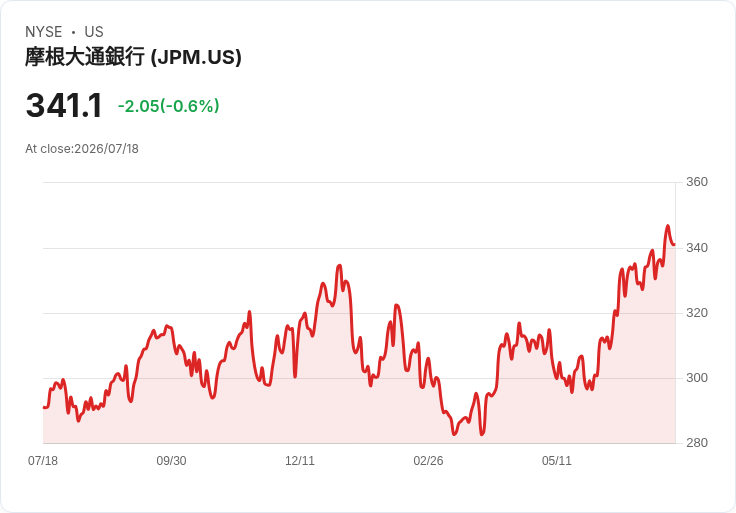Click the chart's latest end point near 341
This screenshot has height=513, width=736.
(x=675, y=245)
